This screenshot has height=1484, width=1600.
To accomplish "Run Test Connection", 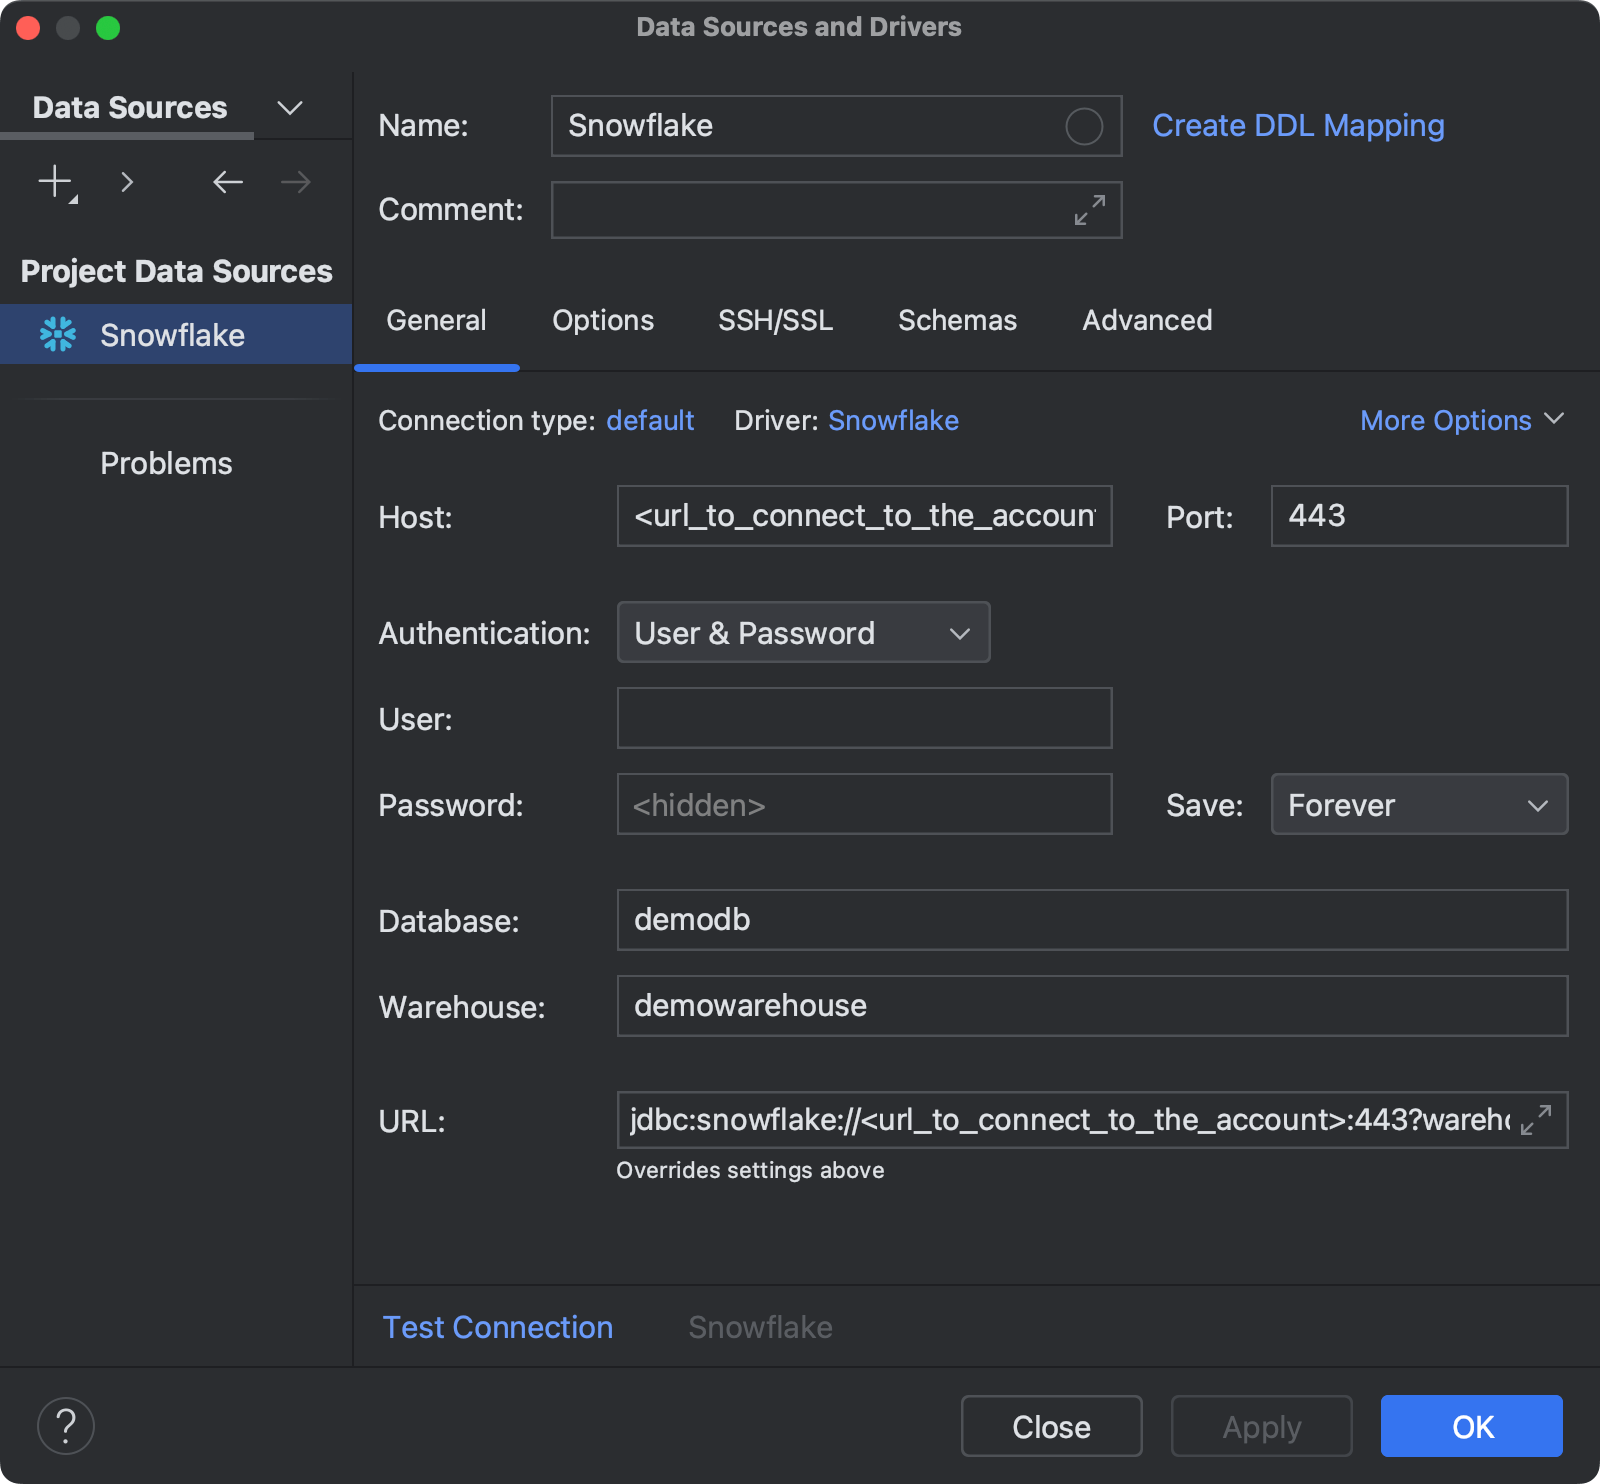I will [x=497, y=1327].
